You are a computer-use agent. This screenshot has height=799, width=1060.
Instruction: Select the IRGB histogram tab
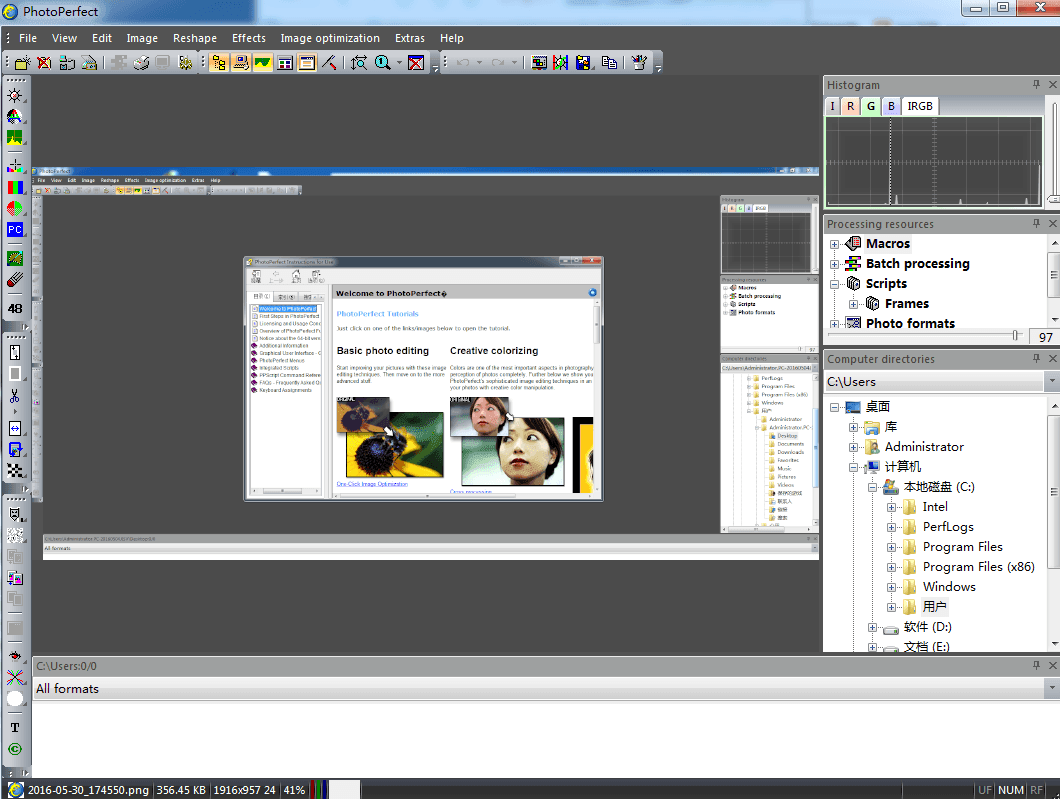[x=919, y=106]
